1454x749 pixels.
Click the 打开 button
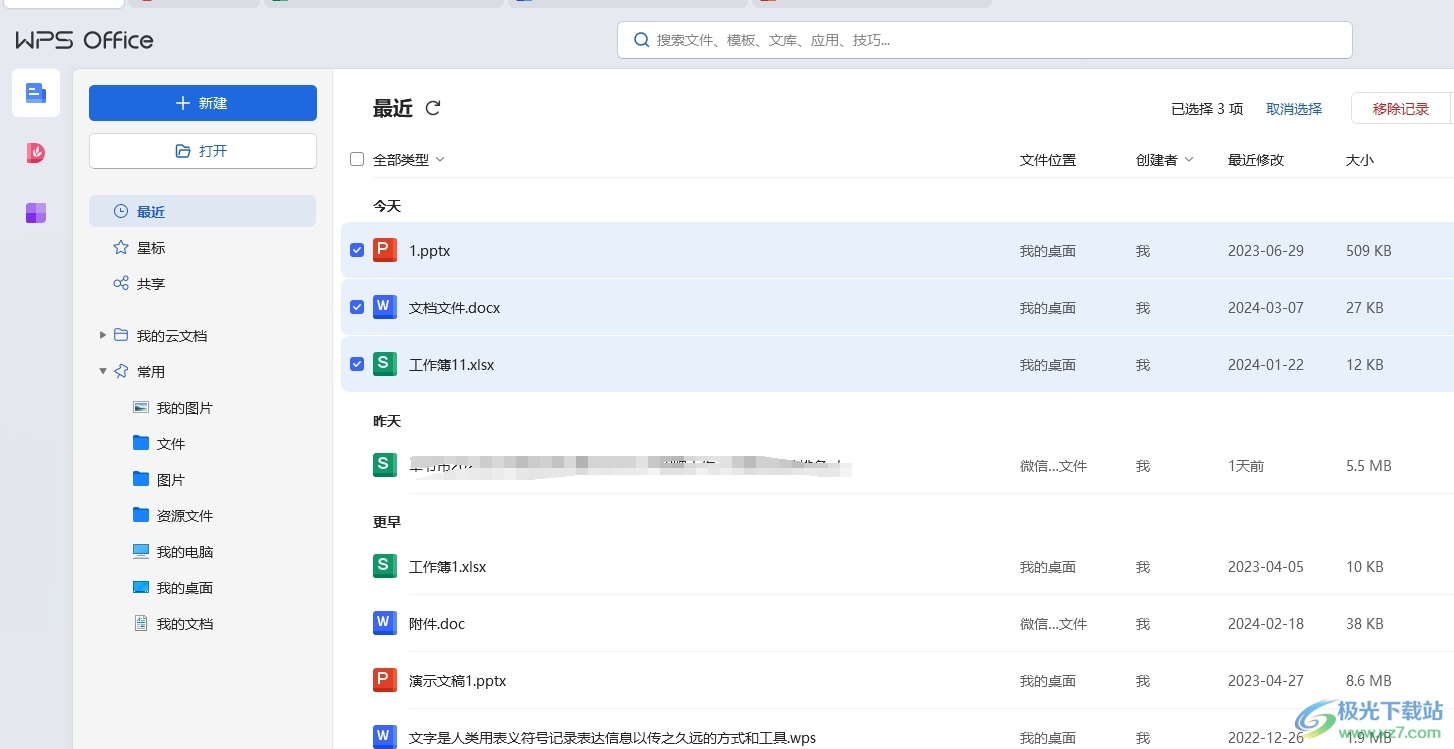point(203,151)
